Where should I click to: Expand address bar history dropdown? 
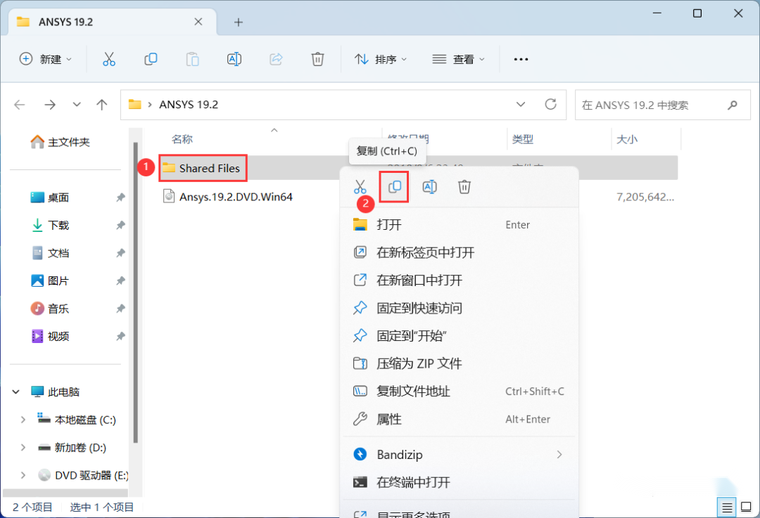point(521,104)
